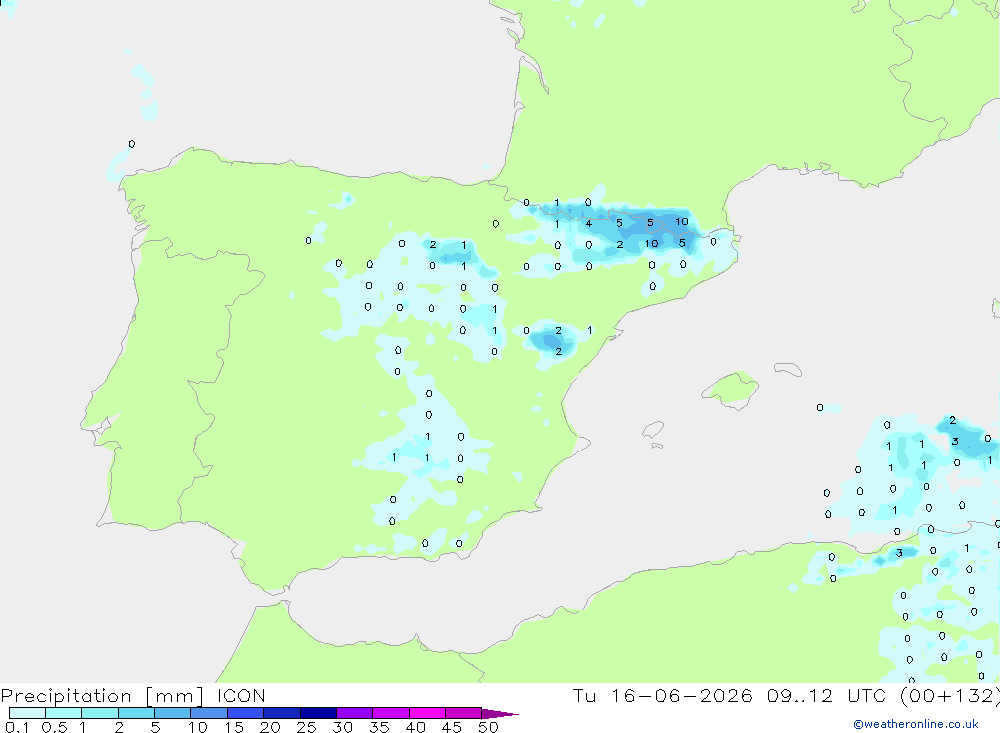Click the legend tick label '50'
This screenshot has height=733, width=1000.
click(488, 727)
